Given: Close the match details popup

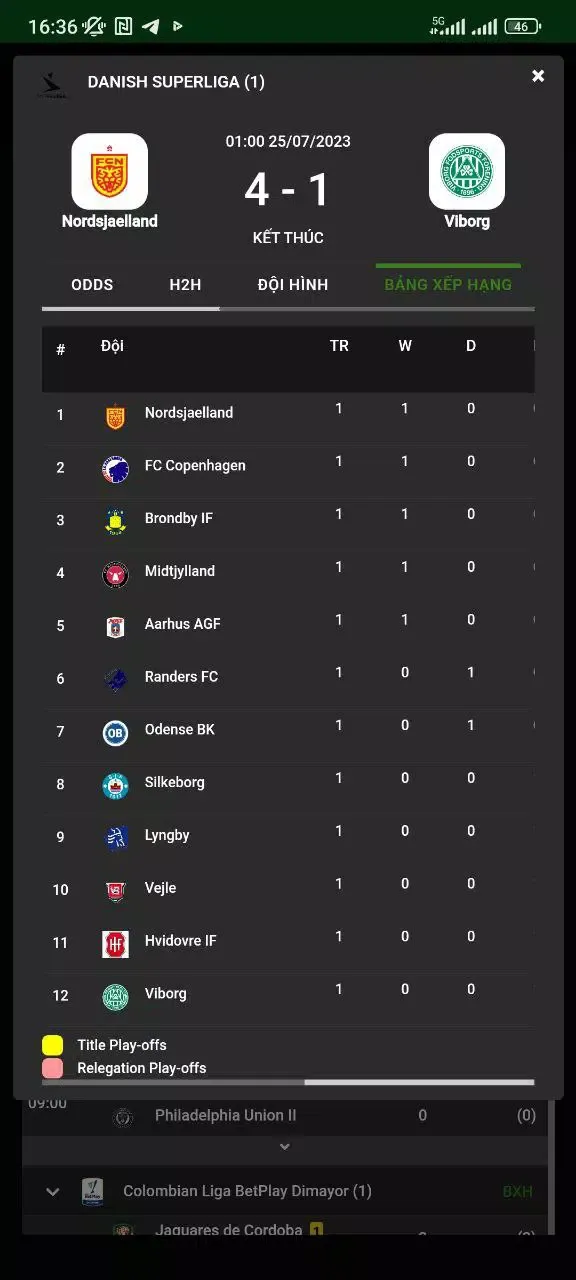Looking at the screenshot, I should point(538,76).
